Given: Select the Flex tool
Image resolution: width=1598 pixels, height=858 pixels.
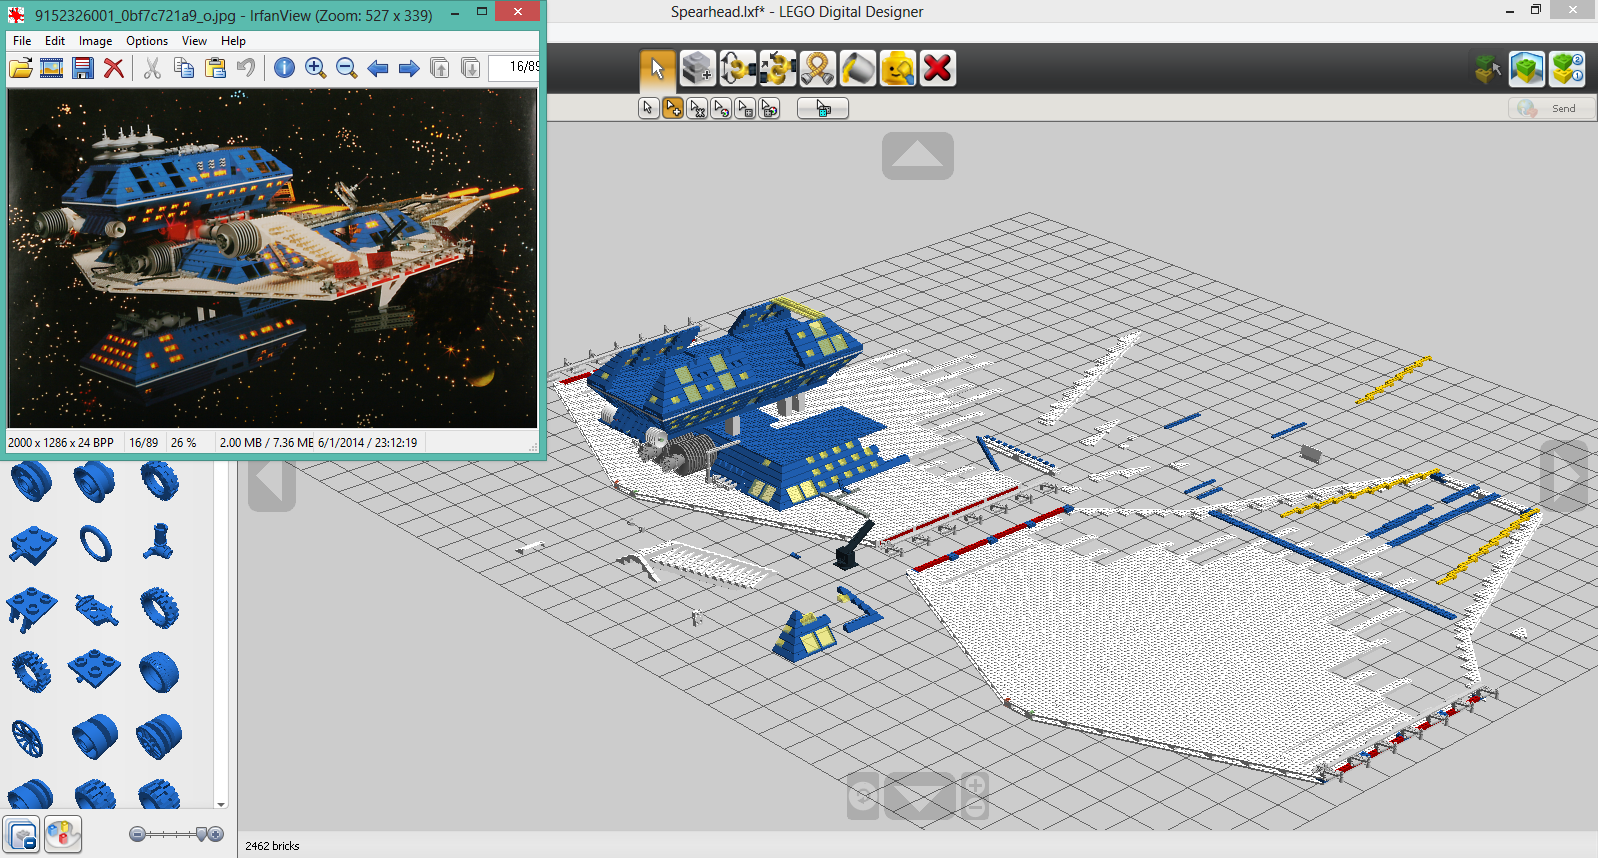Looking at the screenshot, I should point(818,69).
